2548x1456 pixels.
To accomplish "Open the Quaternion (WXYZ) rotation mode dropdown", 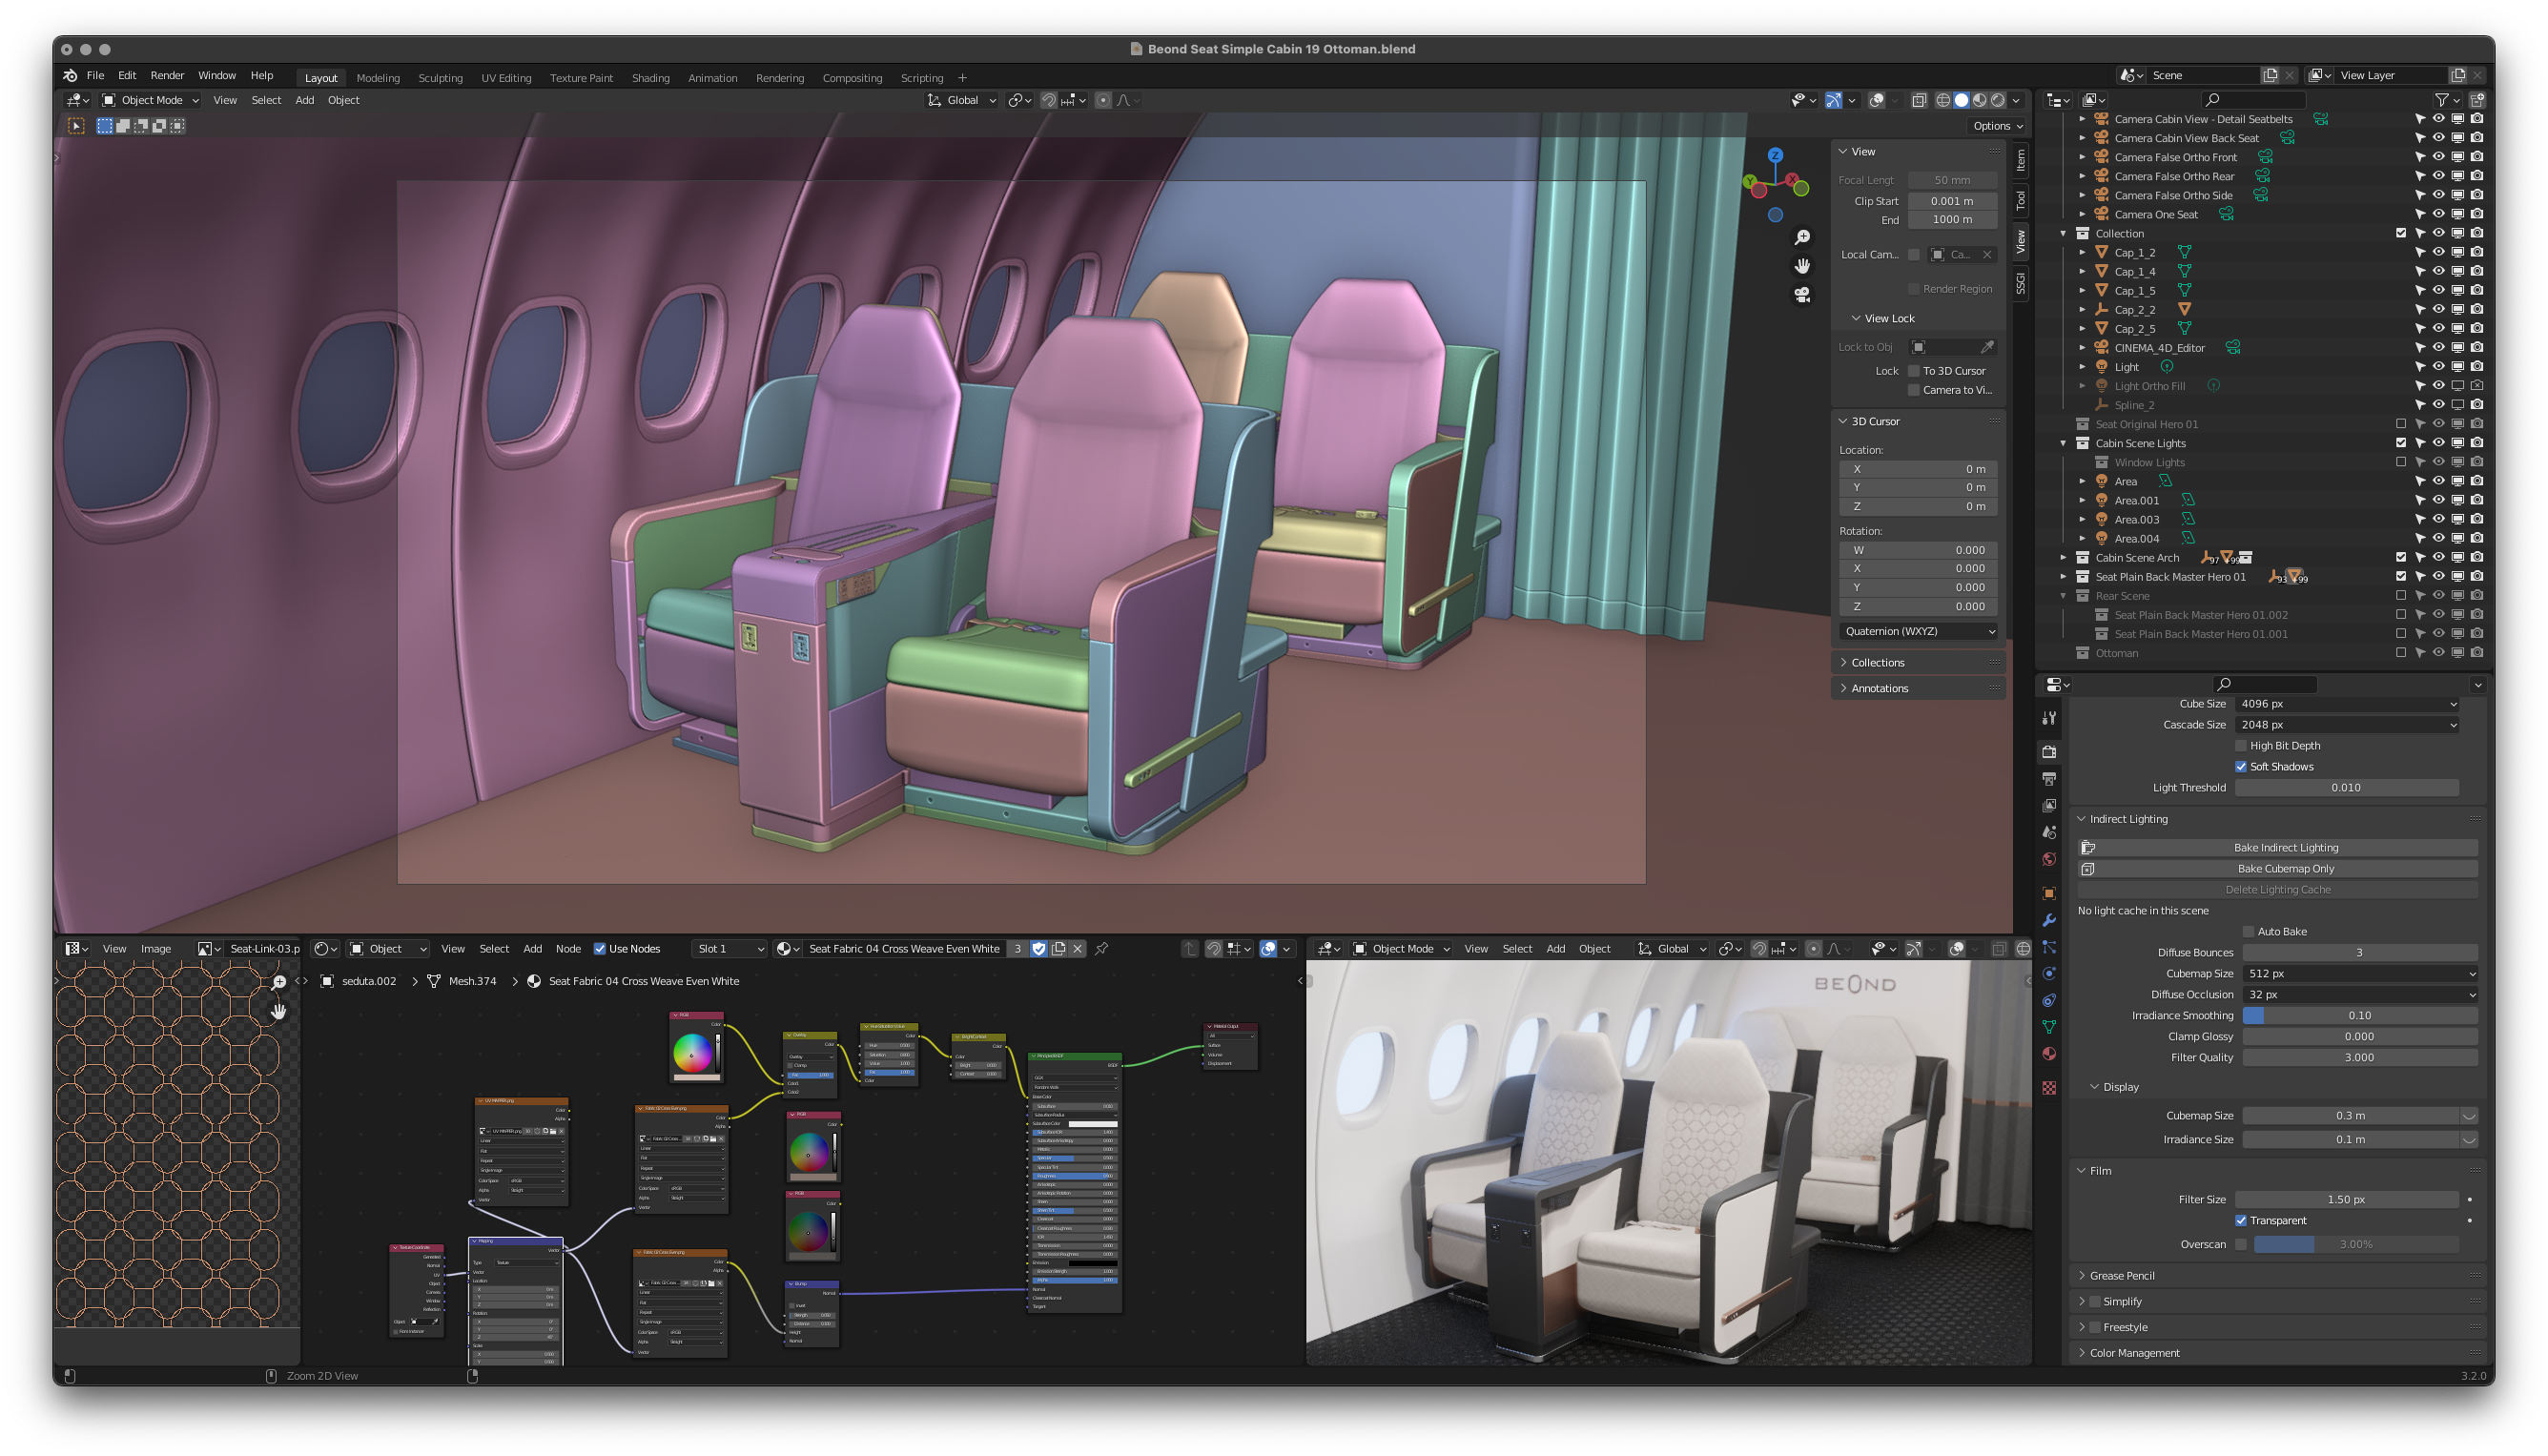I will (1919, 631).
